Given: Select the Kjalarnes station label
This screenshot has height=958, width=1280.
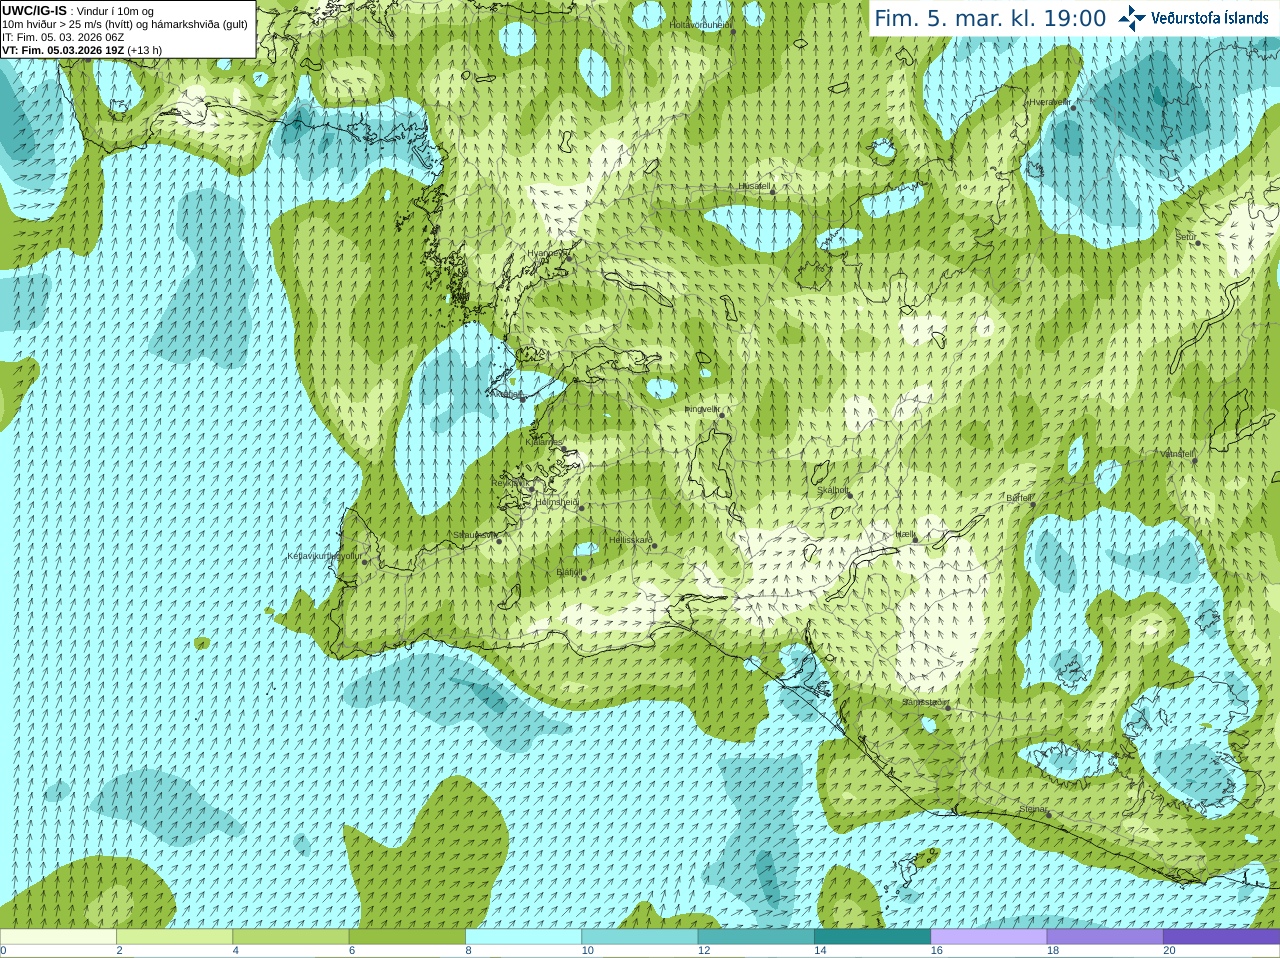Looking at the screenshot, I should (x=545, y=441).
